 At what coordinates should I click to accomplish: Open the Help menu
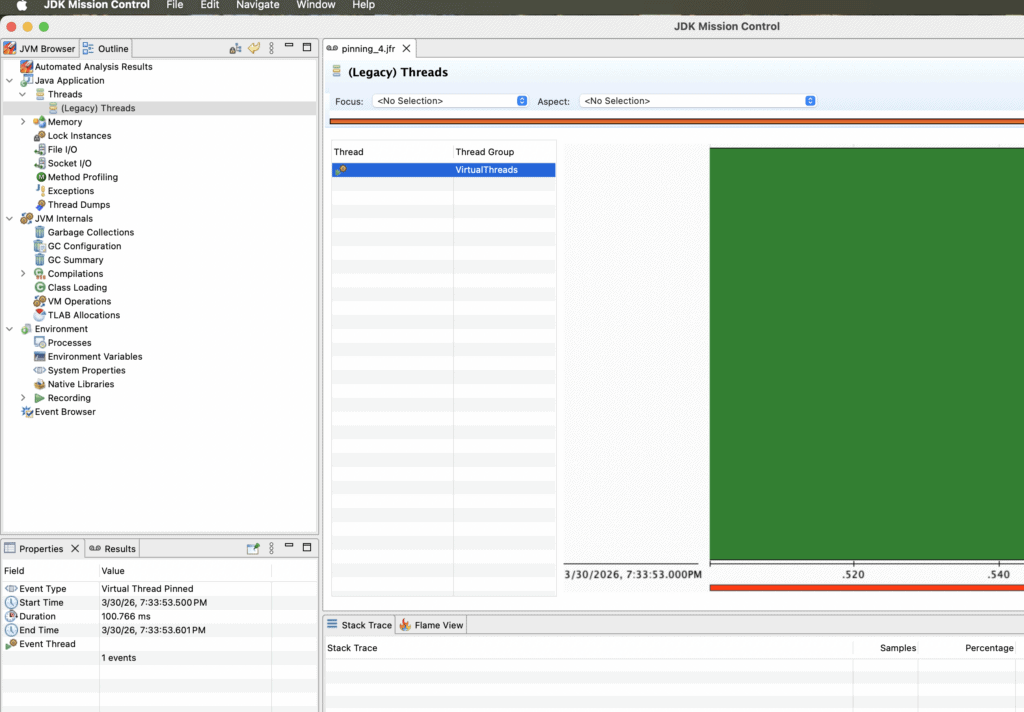[x=363, y=5]
